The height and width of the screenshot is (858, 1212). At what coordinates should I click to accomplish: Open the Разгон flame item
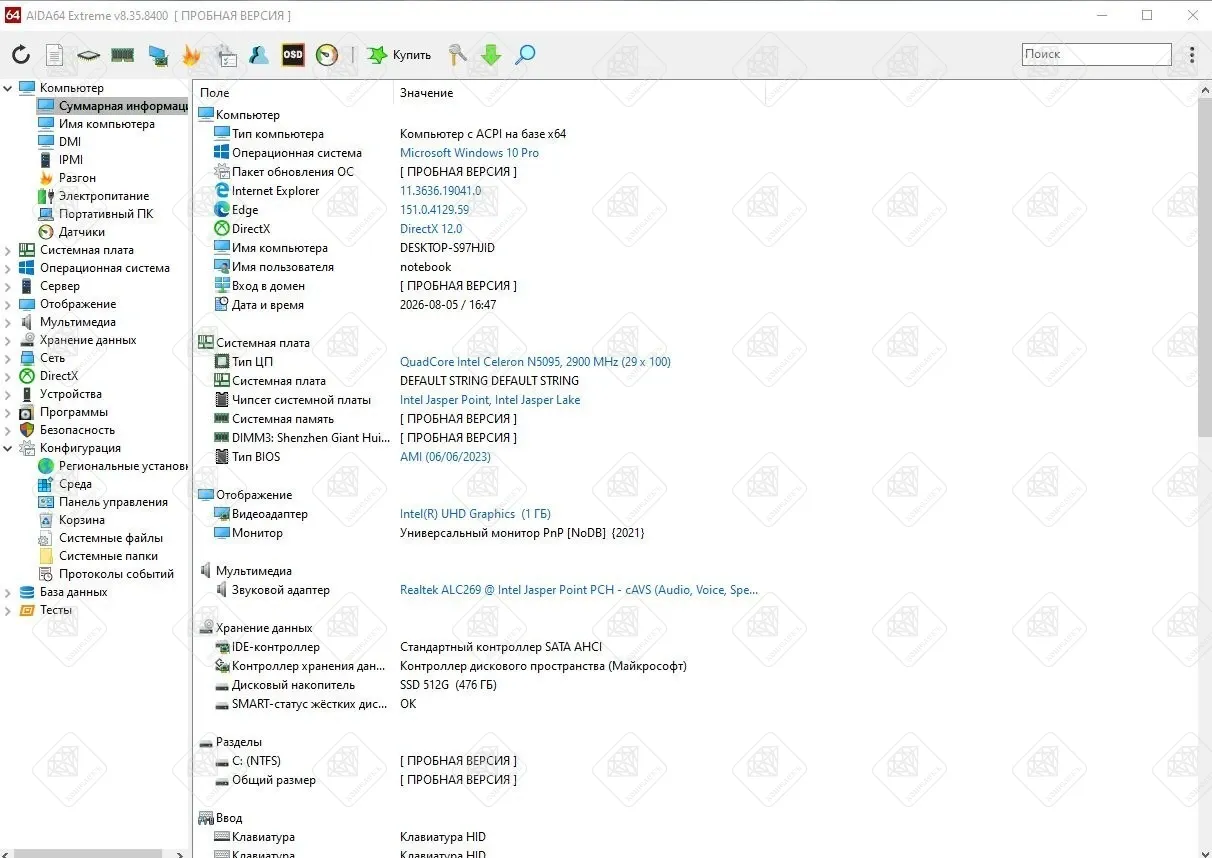(77, 178)
